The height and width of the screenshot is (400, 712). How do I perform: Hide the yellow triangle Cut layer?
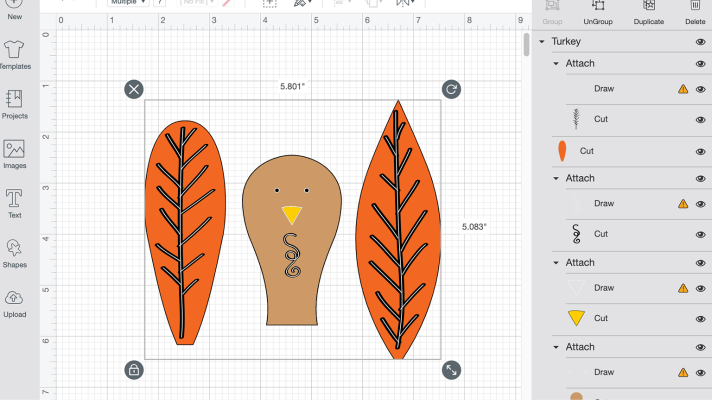700,319
